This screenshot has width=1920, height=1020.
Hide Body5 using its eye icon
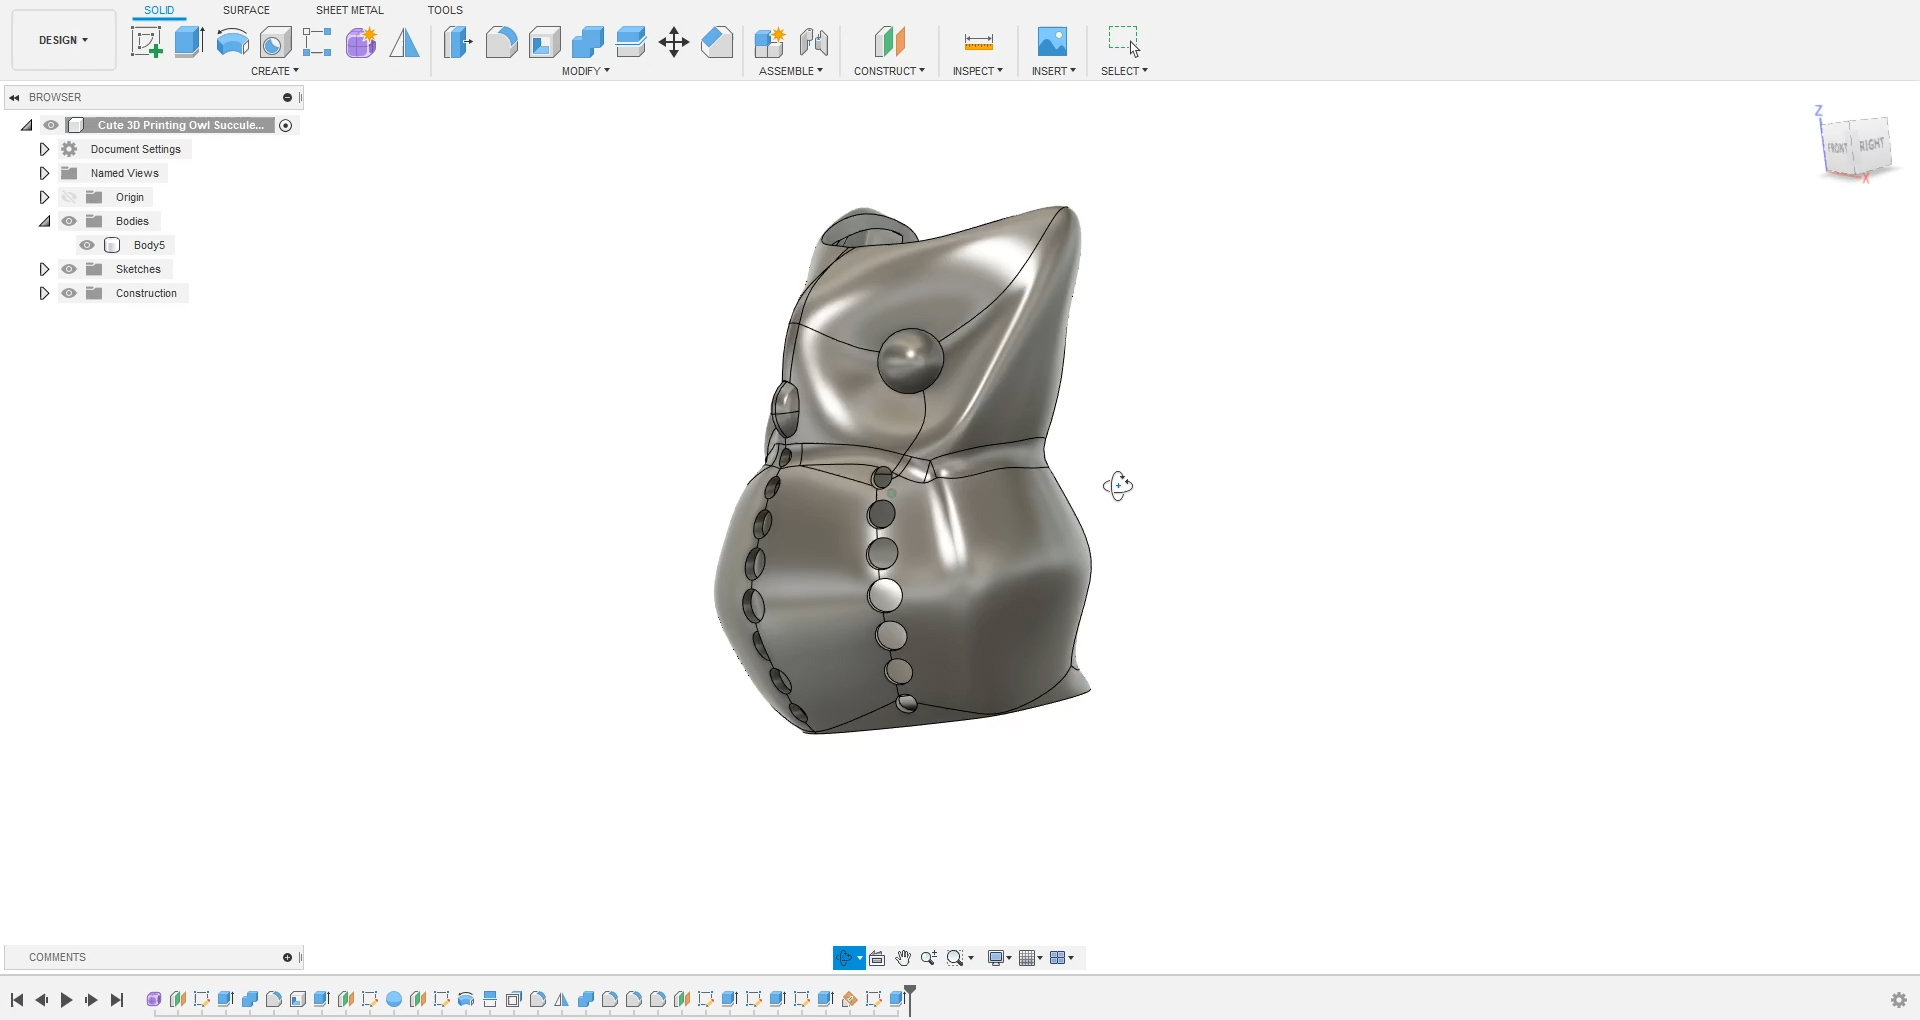(x=87, y=245)
